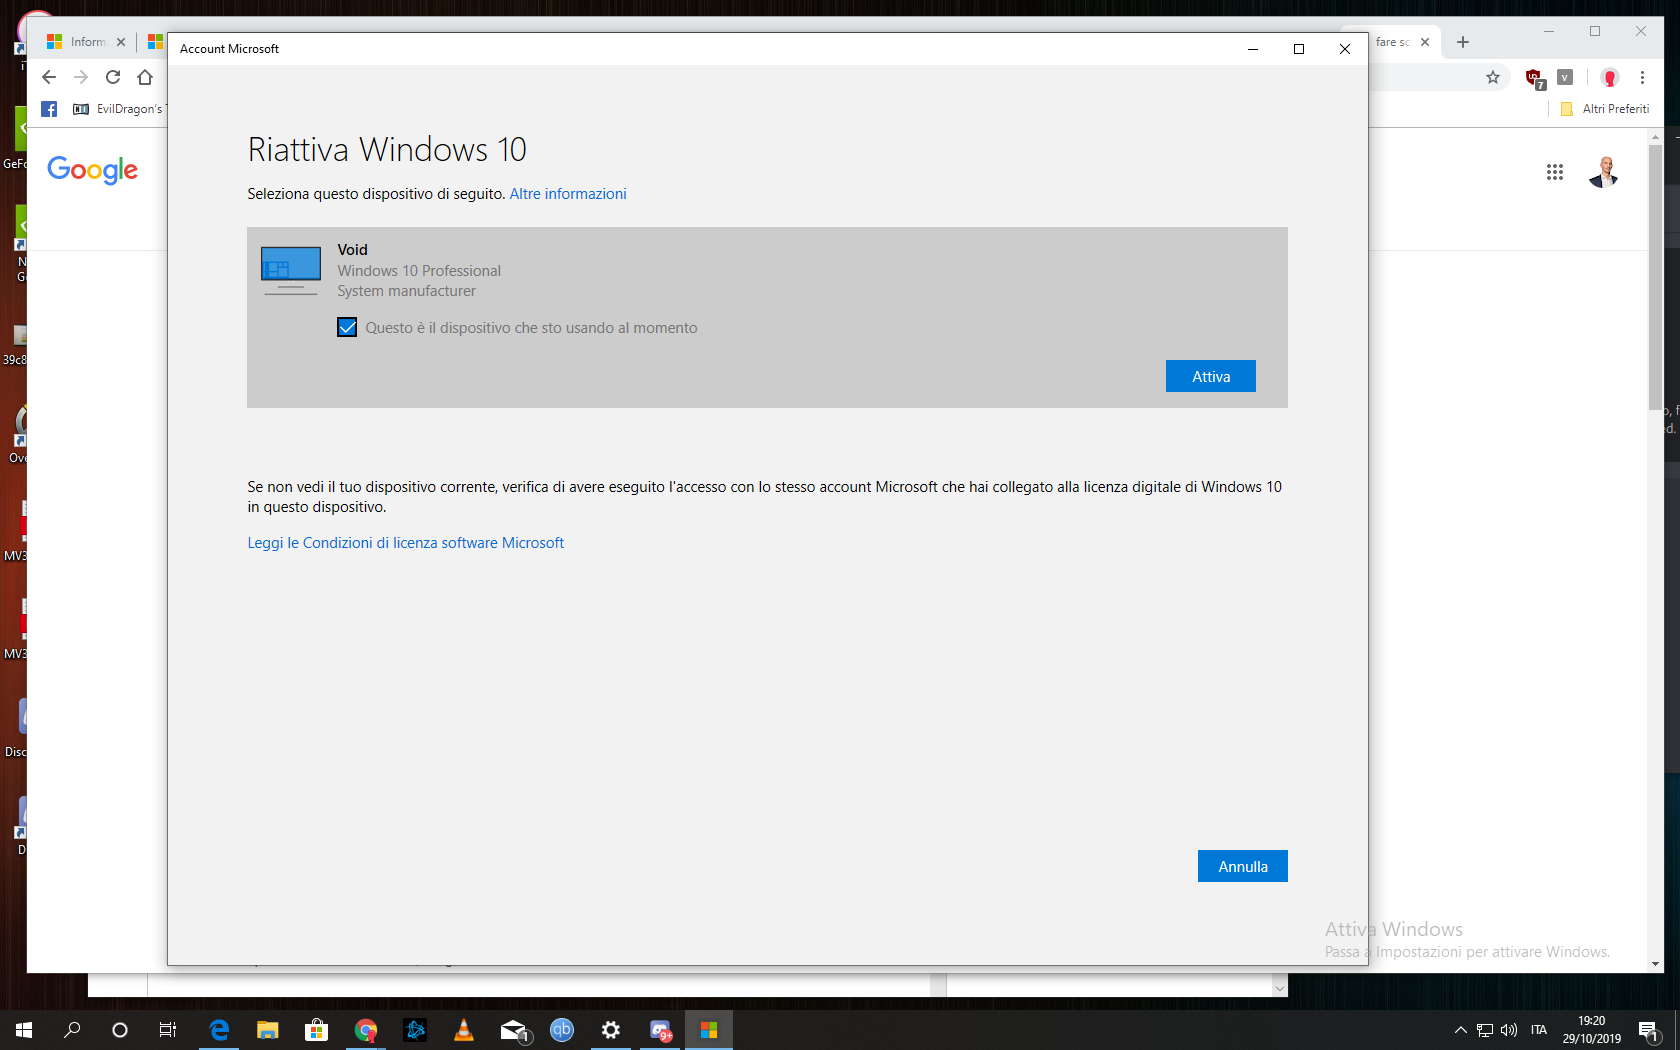This screenshot has height=1050, width=1680.
Task: Click the Chrome page vertical scrollbar
Action: tap(1656, 277)
